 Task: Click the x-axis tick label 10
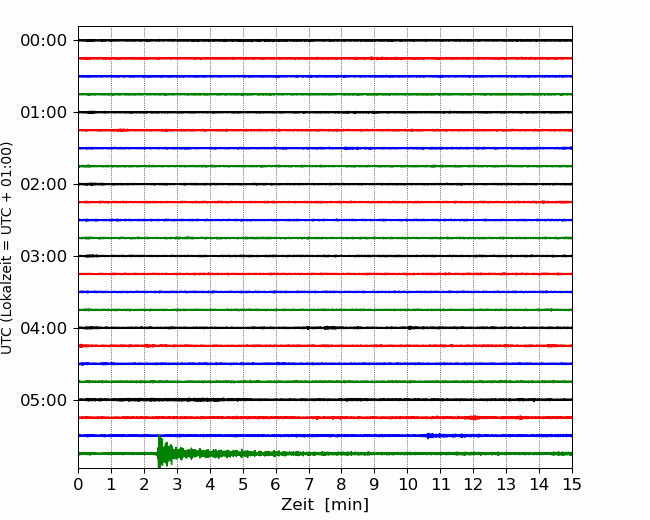pyautogui.click(x=407, y=484)
